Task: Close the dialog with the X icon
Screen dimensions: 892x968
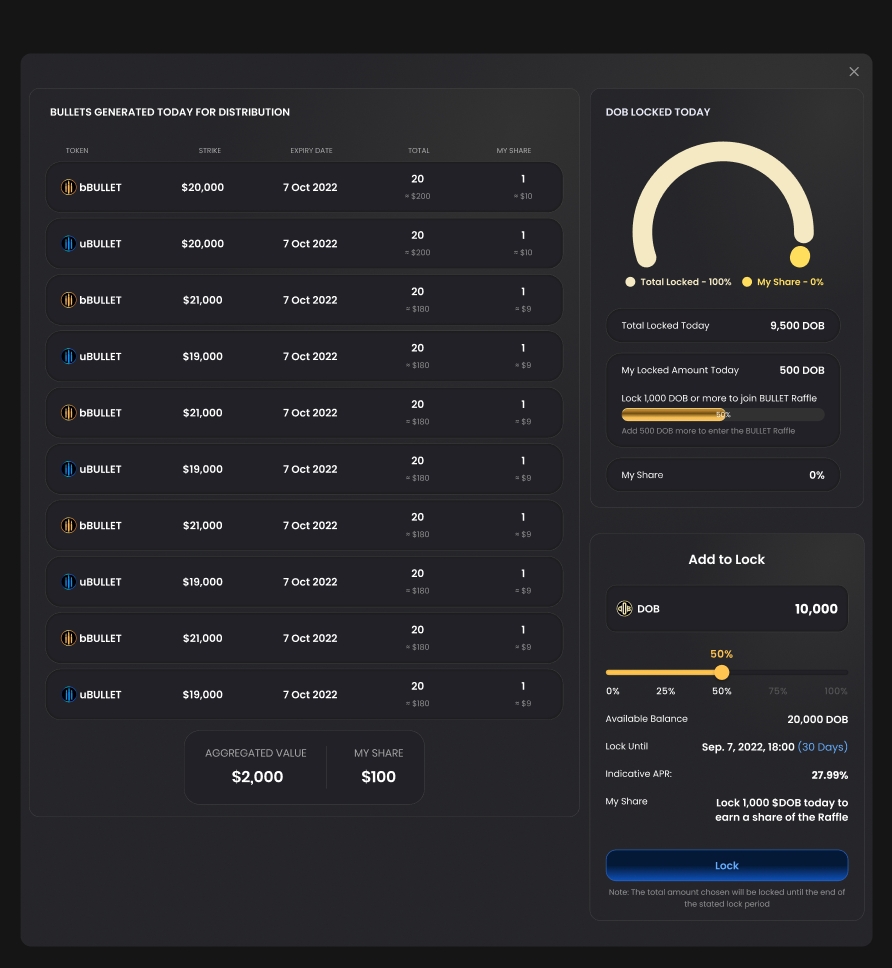Action: 854,72
